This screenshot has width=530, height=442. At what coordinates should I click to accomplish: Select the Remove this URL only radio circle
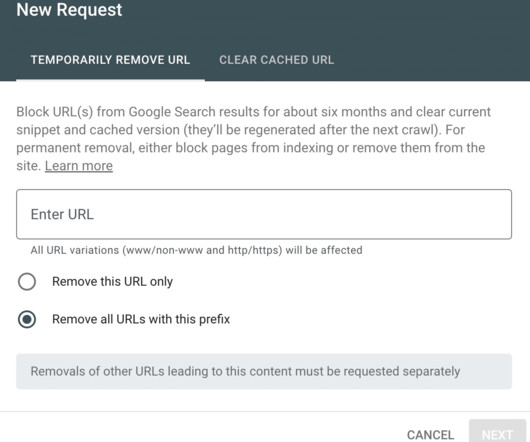point(27,281)
